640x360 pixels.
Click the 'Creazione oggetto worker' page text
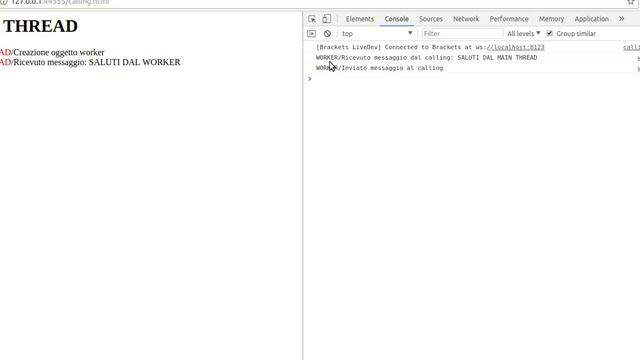point(59,52)
